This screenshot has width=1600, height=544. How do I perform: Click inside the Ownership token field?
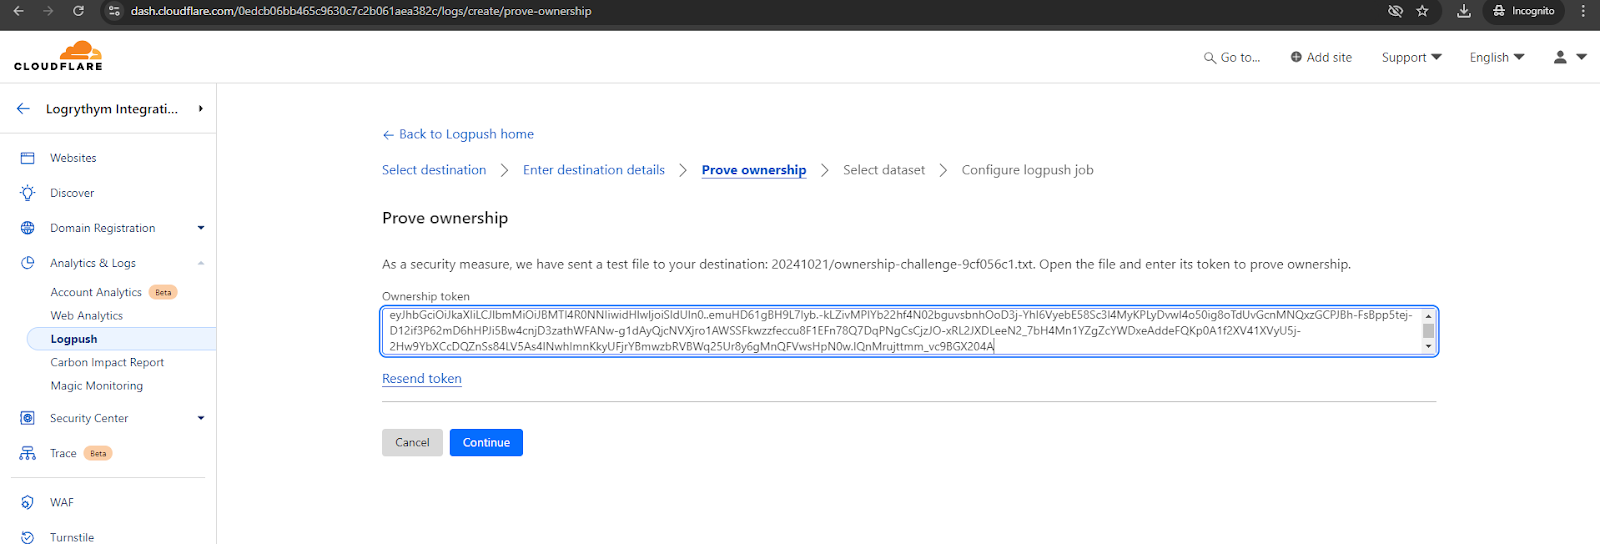point(900,331)
